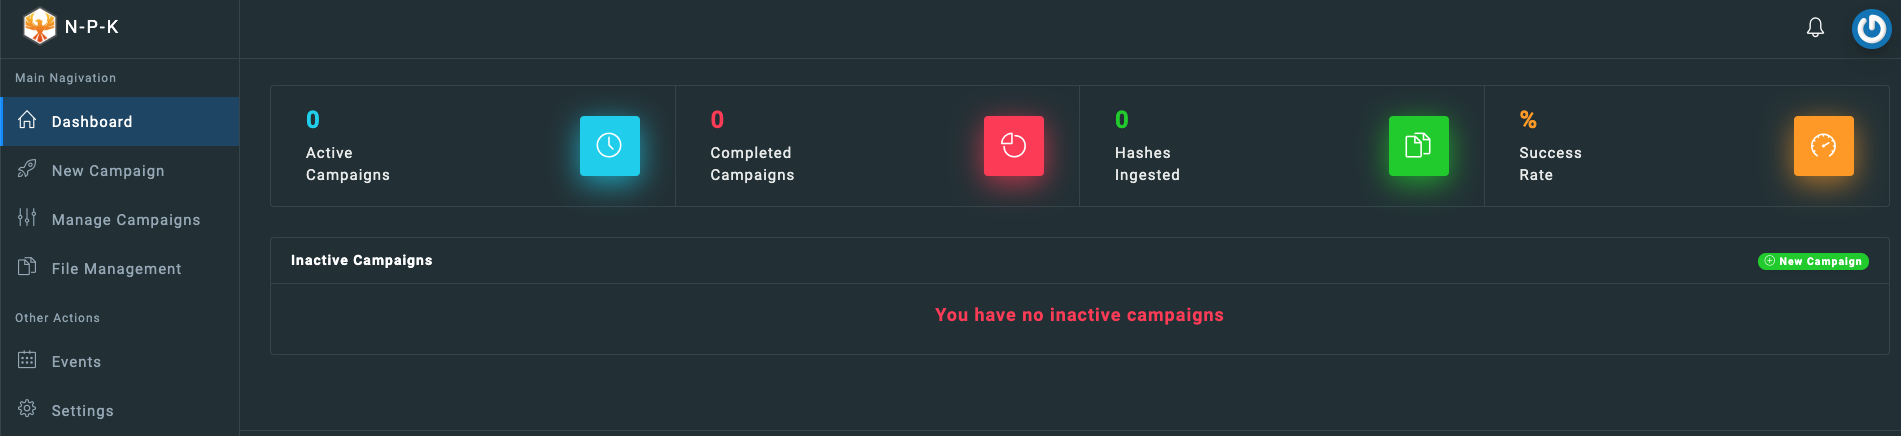Click the rocket icon beside New Campaign
This screenshot has height=436, width=1901.
point(27,169)
